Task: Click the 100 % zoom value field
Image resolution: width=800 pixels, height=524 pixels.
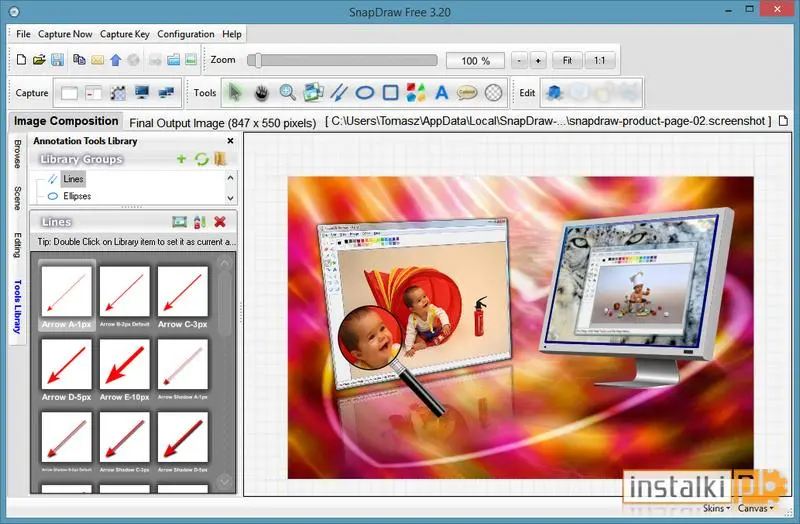Action: 475,61
